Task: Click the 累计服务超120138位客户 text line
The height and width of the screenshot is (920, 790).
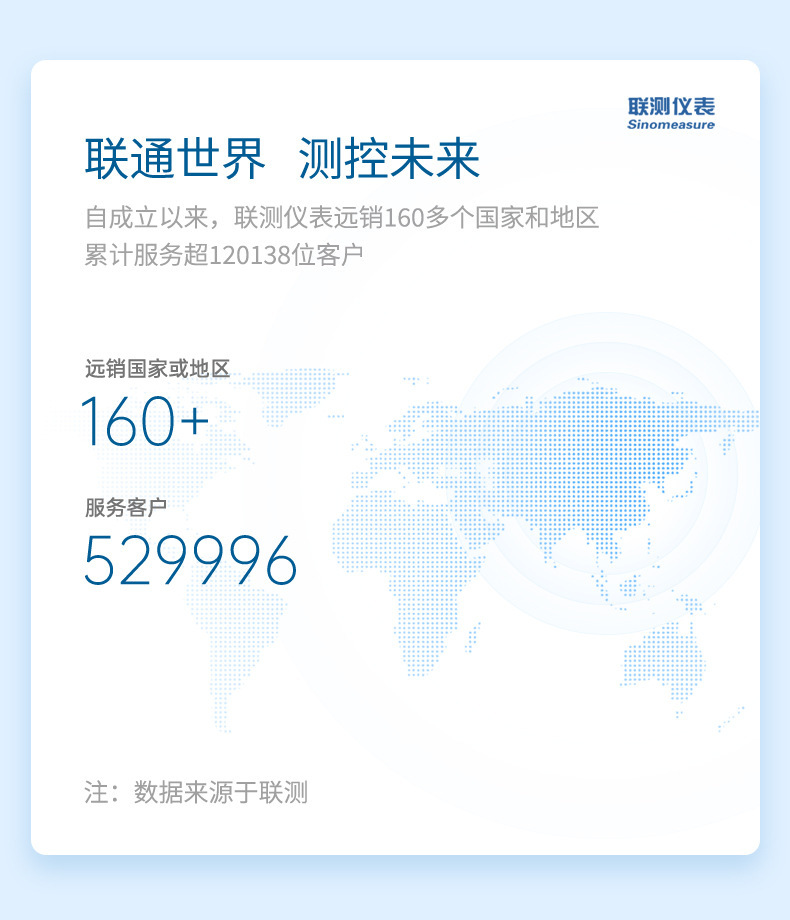Action: (x=223, y=255)
